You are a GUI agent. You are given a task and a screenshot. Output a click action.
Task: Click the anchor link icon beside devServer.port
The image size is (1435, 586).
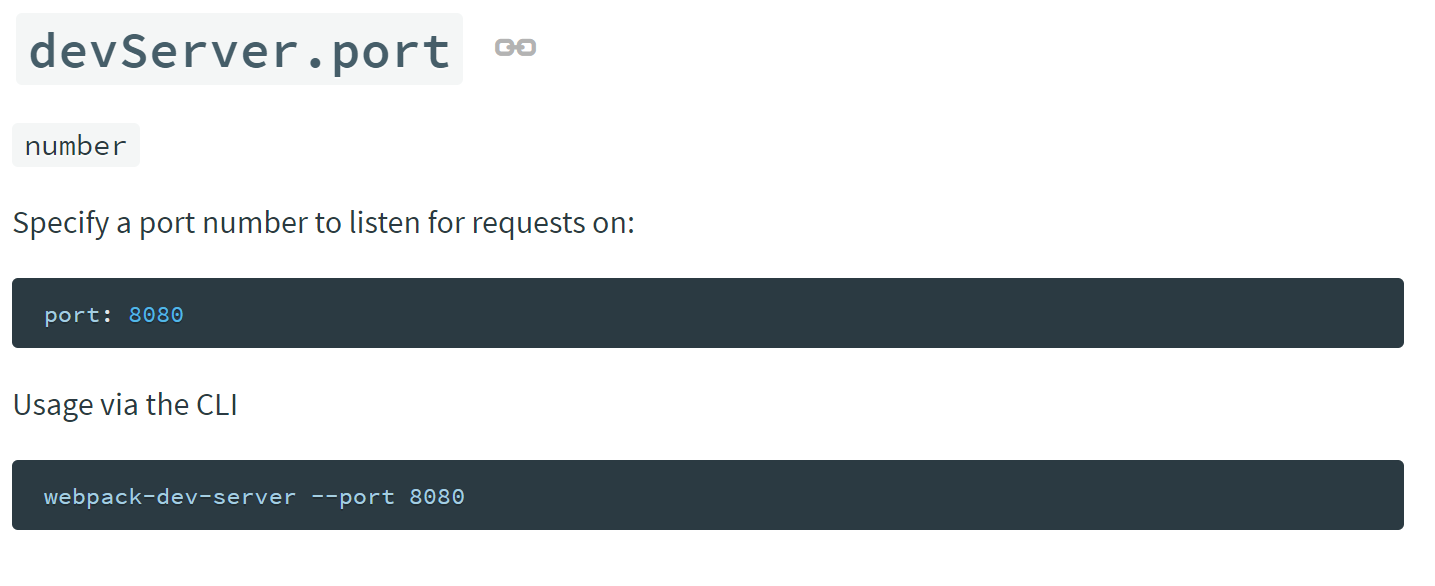point(515,48)
